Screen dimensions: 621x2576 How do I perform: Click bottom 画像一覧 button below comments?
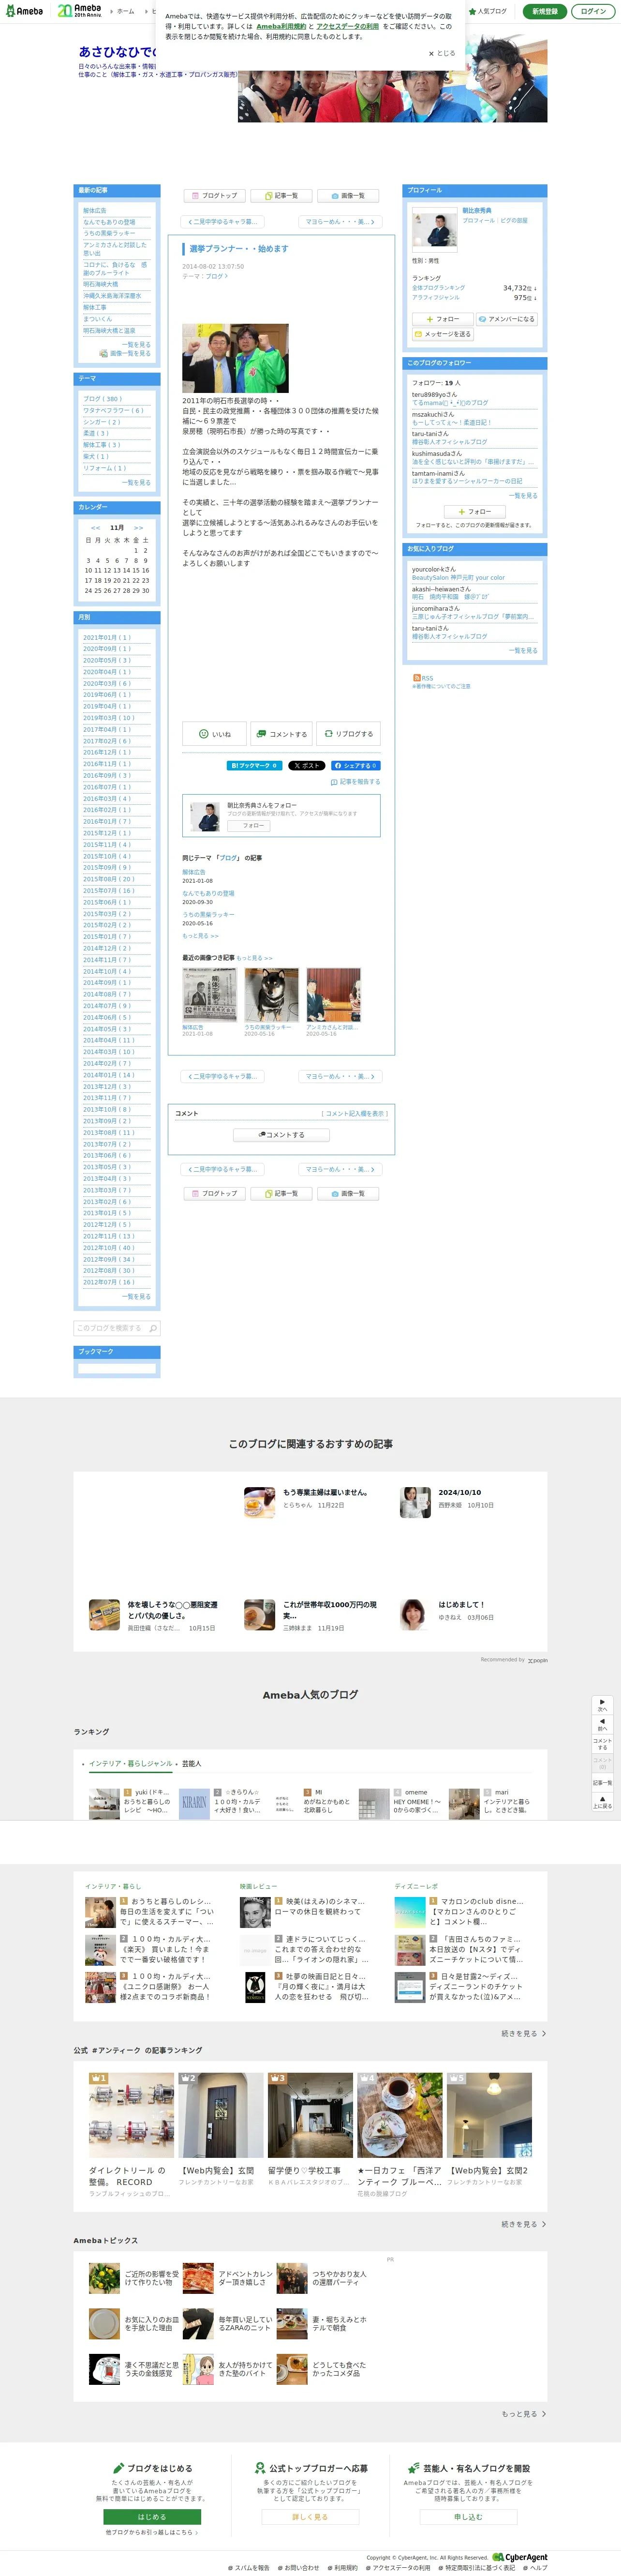(348, 1194)
